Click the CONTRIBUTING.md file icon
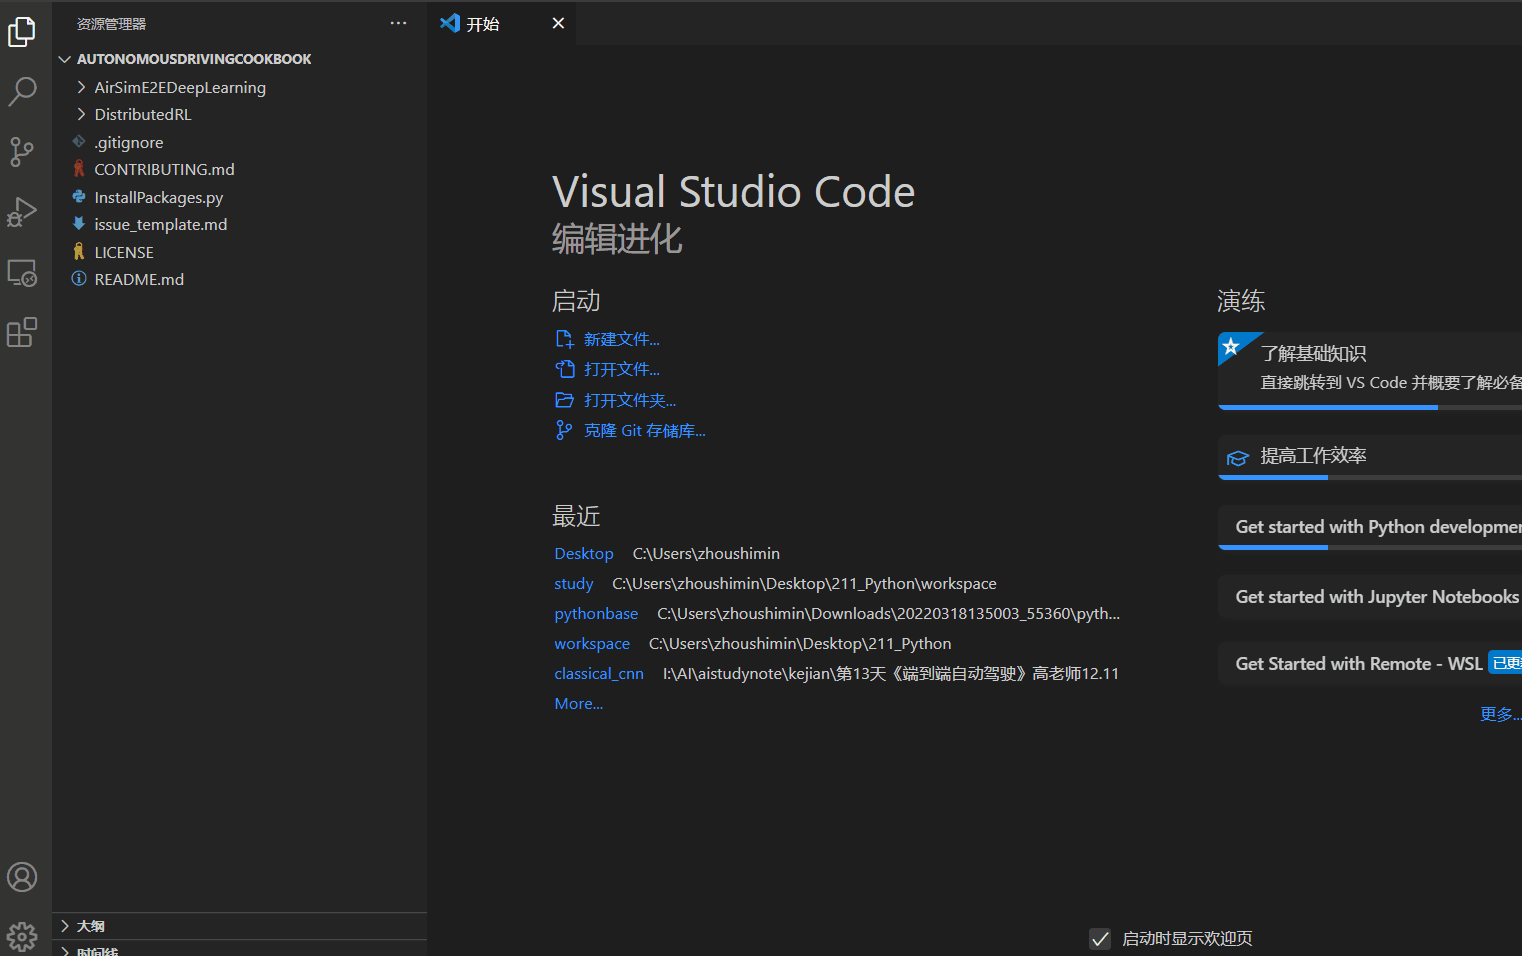This screenshot has width=1522, height=956. point(79,169)
